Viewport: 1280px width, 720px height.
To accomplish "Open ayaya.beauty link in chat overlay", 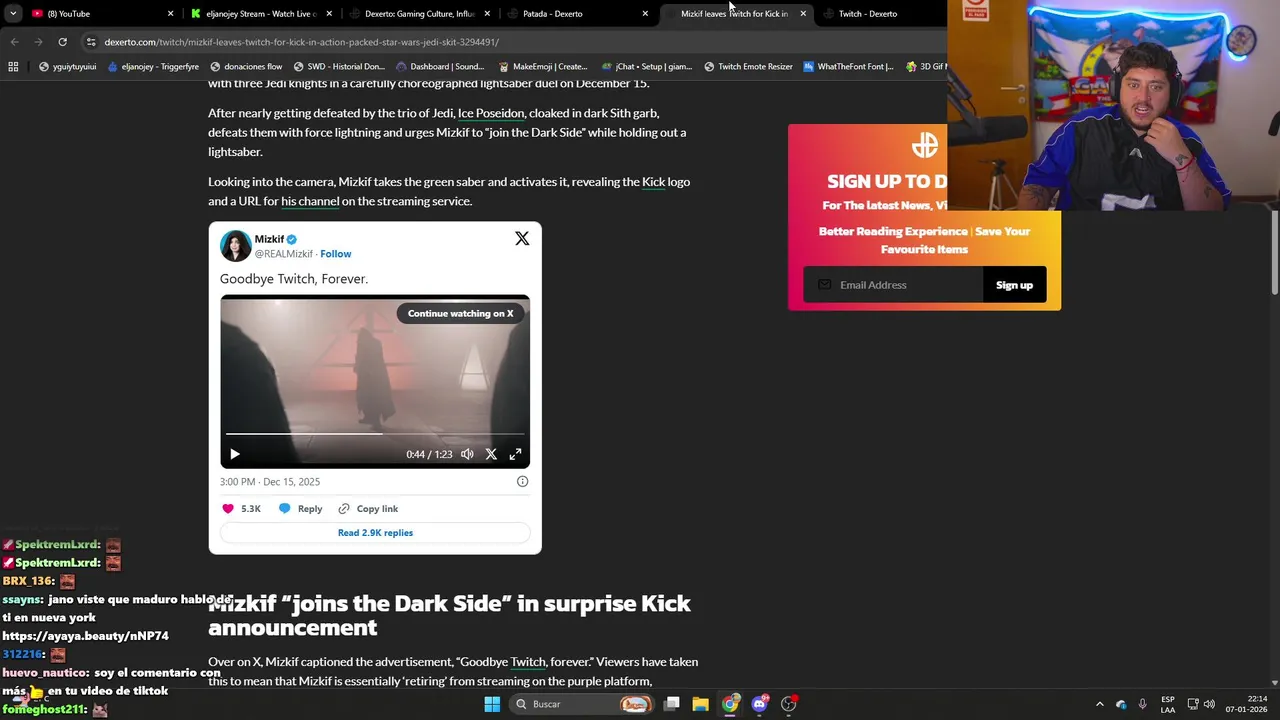I will pos(85,636).
